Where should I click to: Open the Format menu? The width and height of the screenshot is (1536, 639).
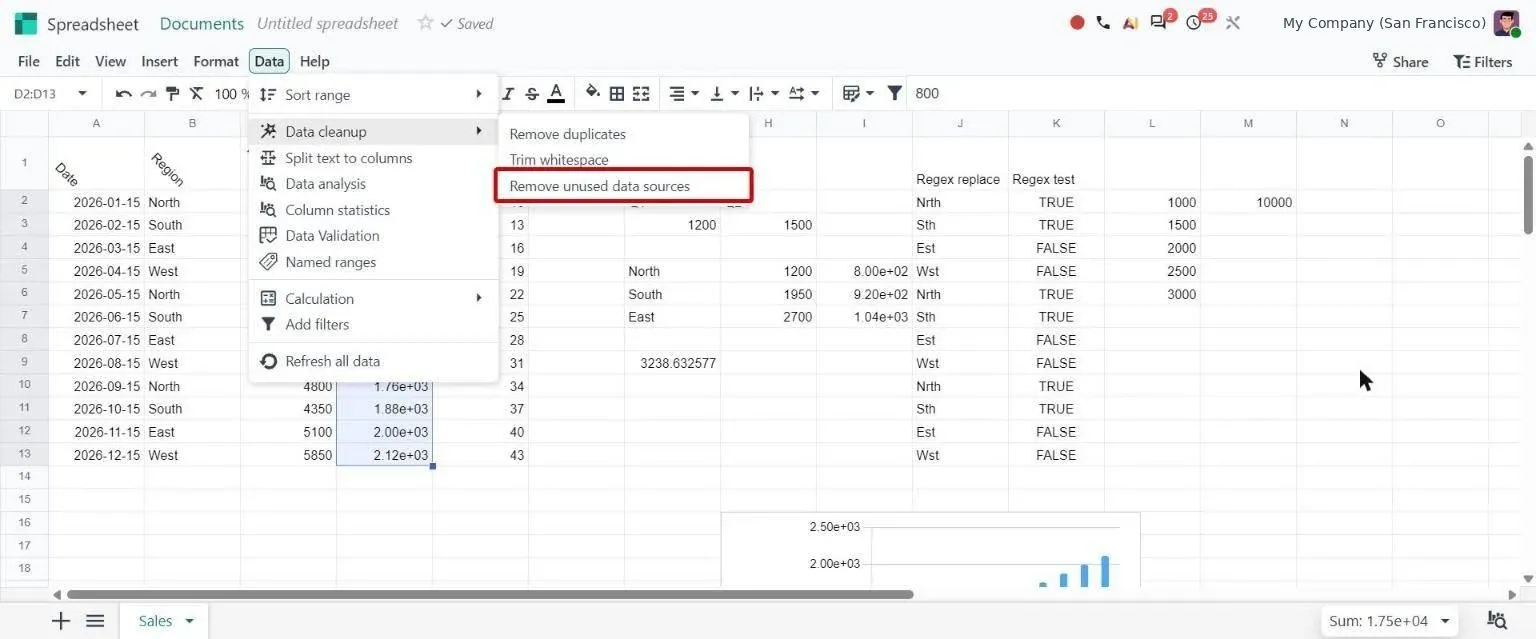point(216,61)
